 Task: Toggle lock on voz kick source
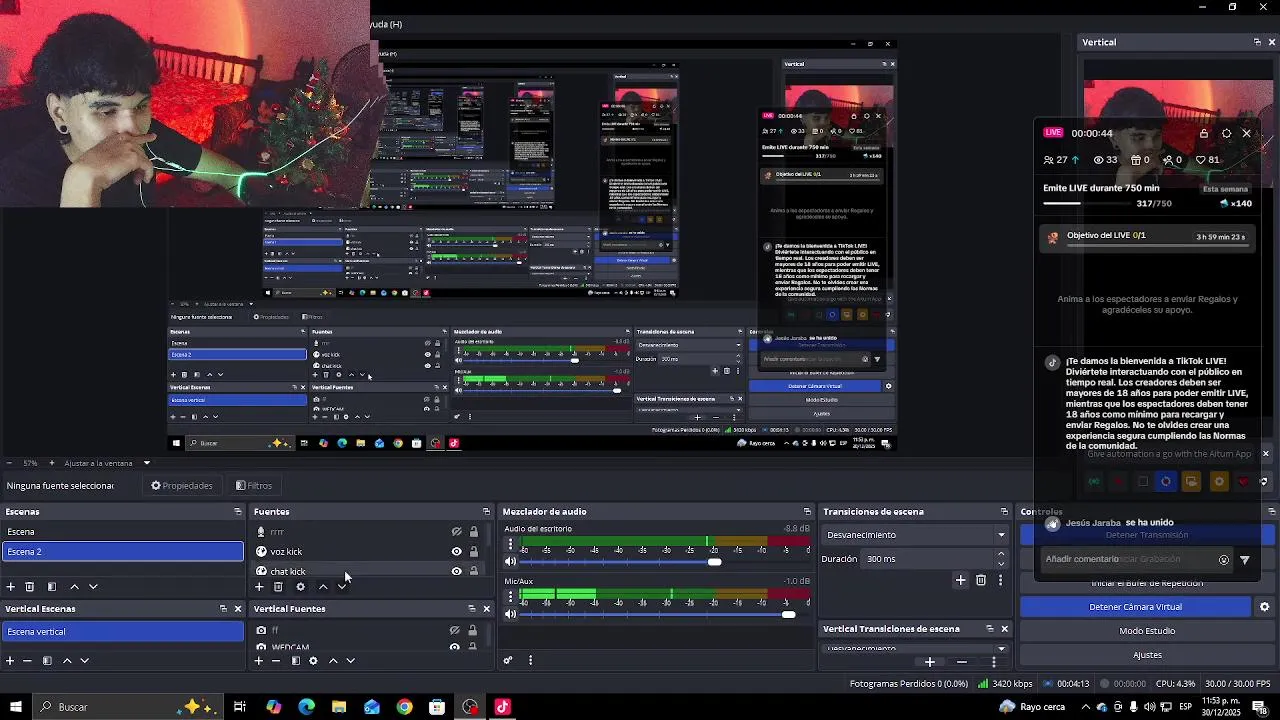(474, 552)
